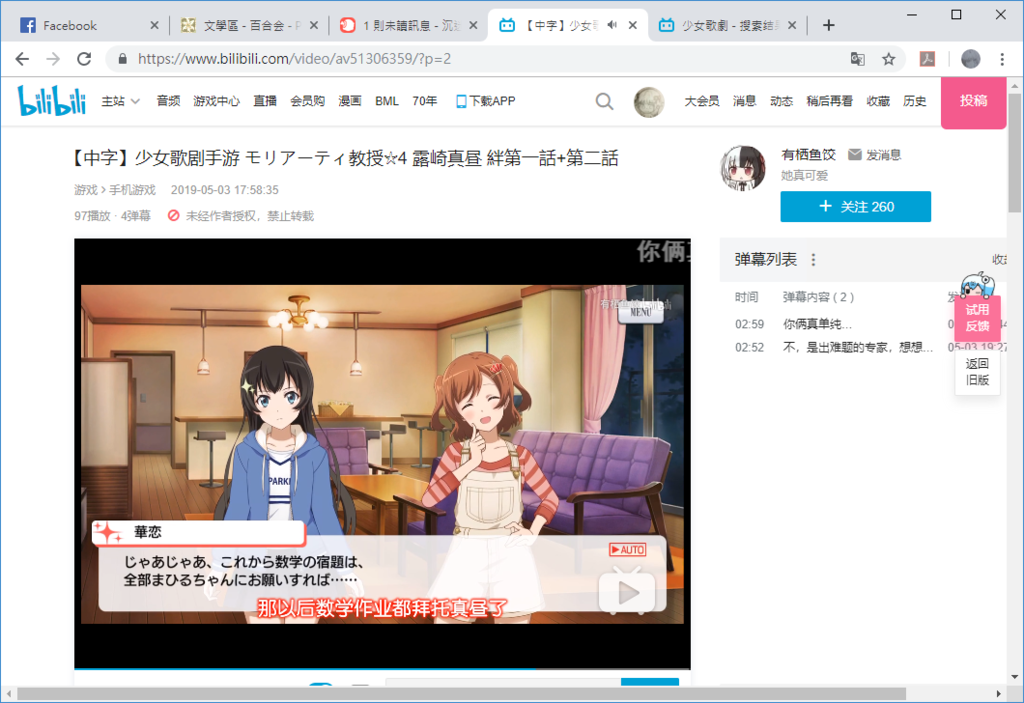This screenshot has height=703, width=1024.
Task: Send message via 发消息 envelope
Action: [x=874, y=155]
